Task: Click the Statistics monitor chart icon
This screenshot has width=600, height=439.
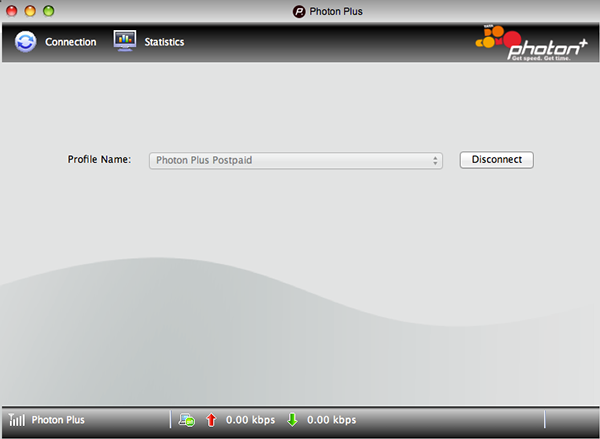Action: pos(125,41)
